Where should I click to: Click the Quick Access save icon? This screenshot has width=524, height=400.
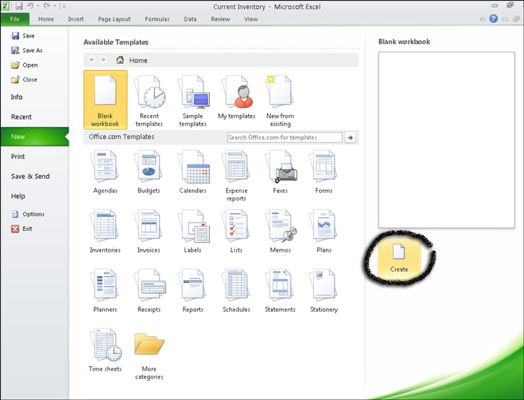19,6
